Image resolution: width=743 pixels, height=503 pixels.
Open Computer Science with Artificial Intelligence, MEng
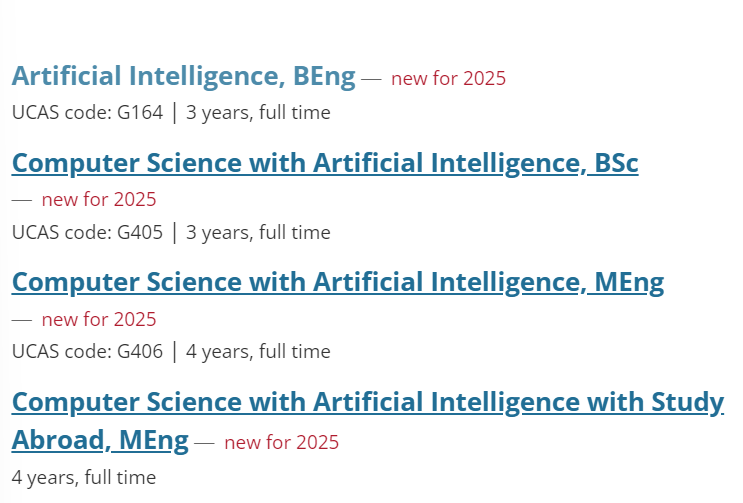click(x=338, y=283)
